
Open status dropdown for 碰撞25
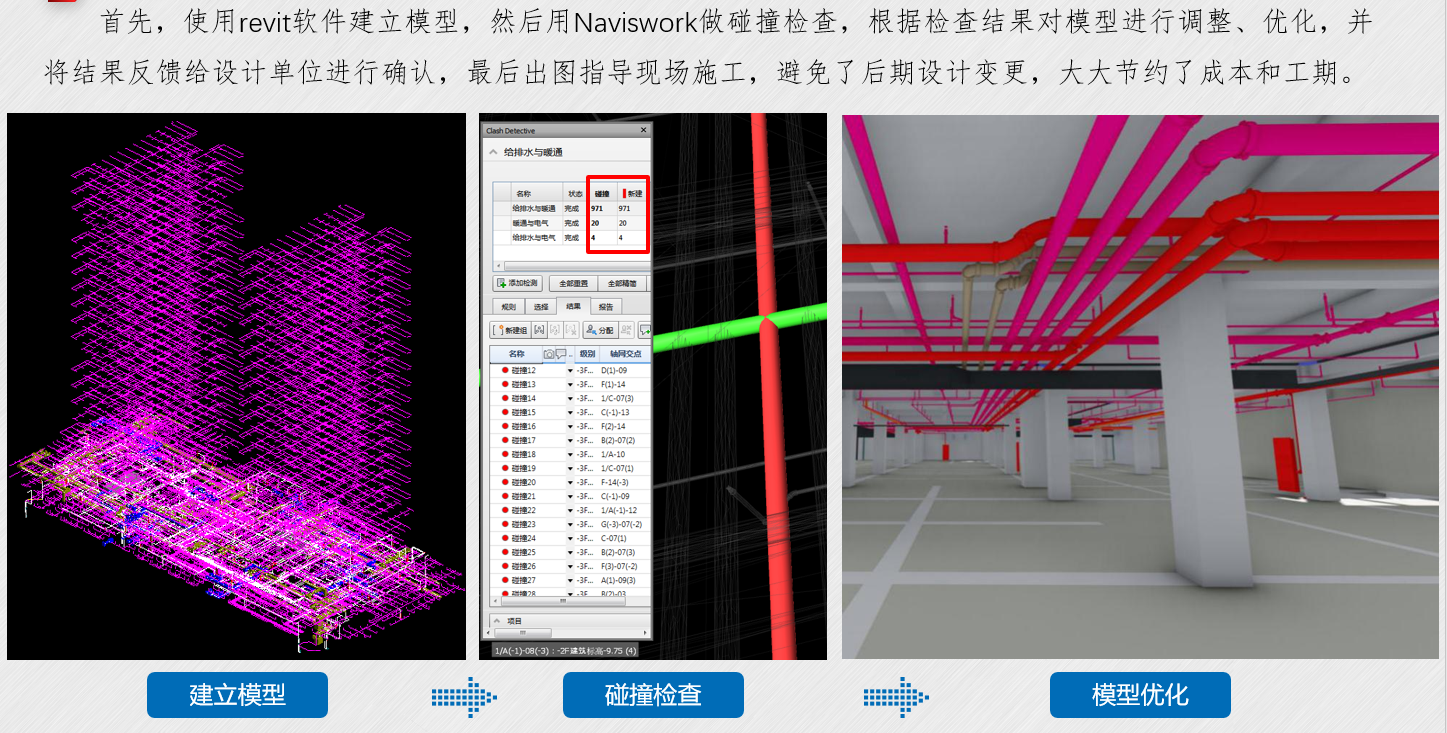click(x=571, y=552)
